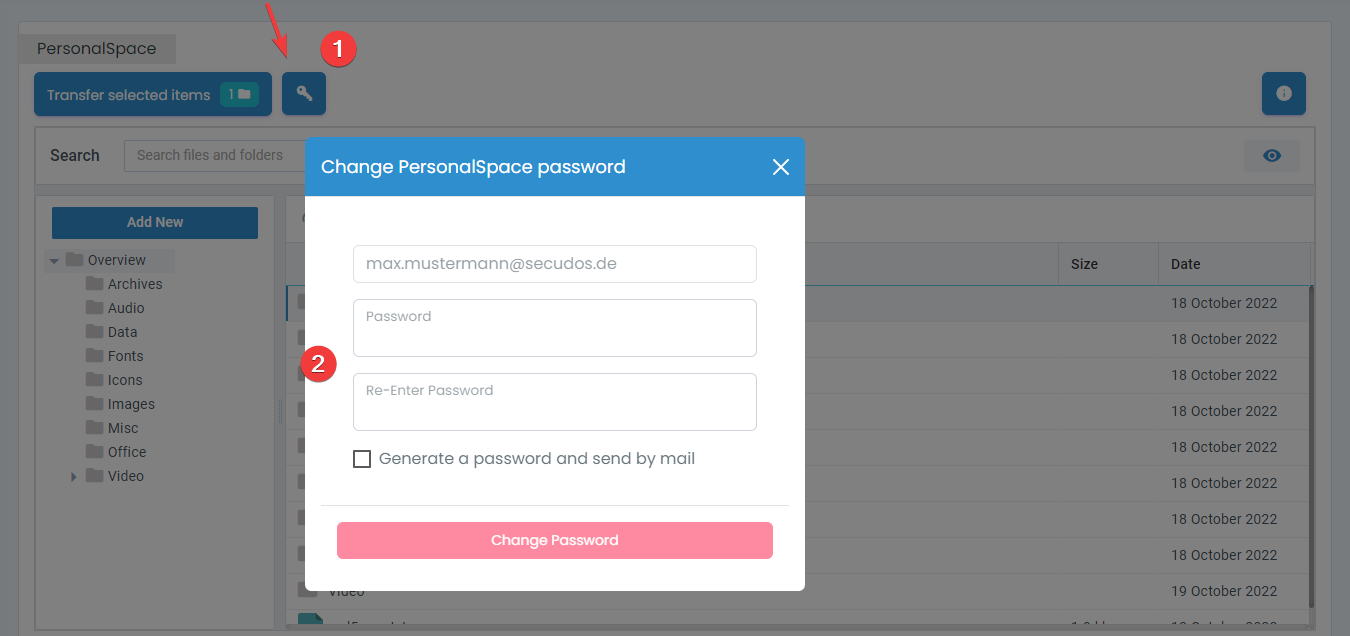Expand the Video folder tree node
The width and height of the screenshot is (1350, 636).
[x=74, y=477]
